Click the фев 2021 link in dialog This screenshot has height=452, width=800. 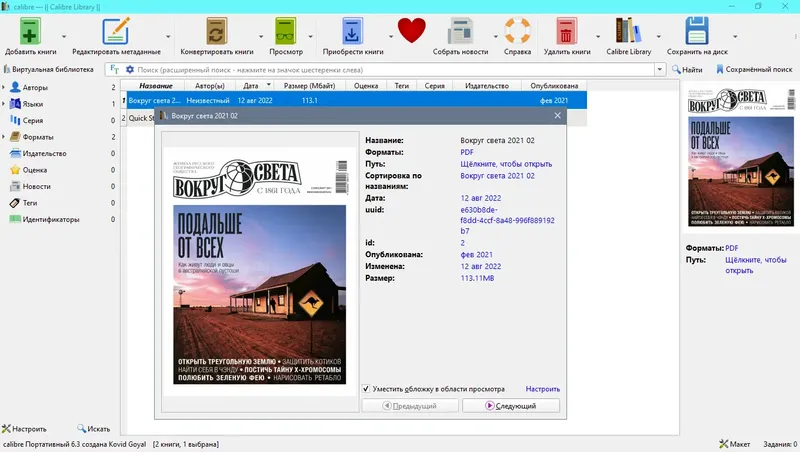(477, 255)
